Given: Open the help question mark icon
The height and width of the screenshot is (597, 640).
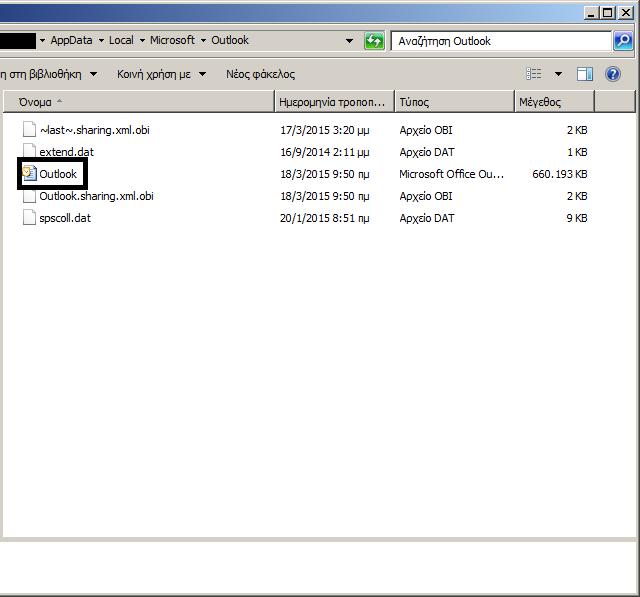Looking at the screenshot, I should click(x=613, y=74).
